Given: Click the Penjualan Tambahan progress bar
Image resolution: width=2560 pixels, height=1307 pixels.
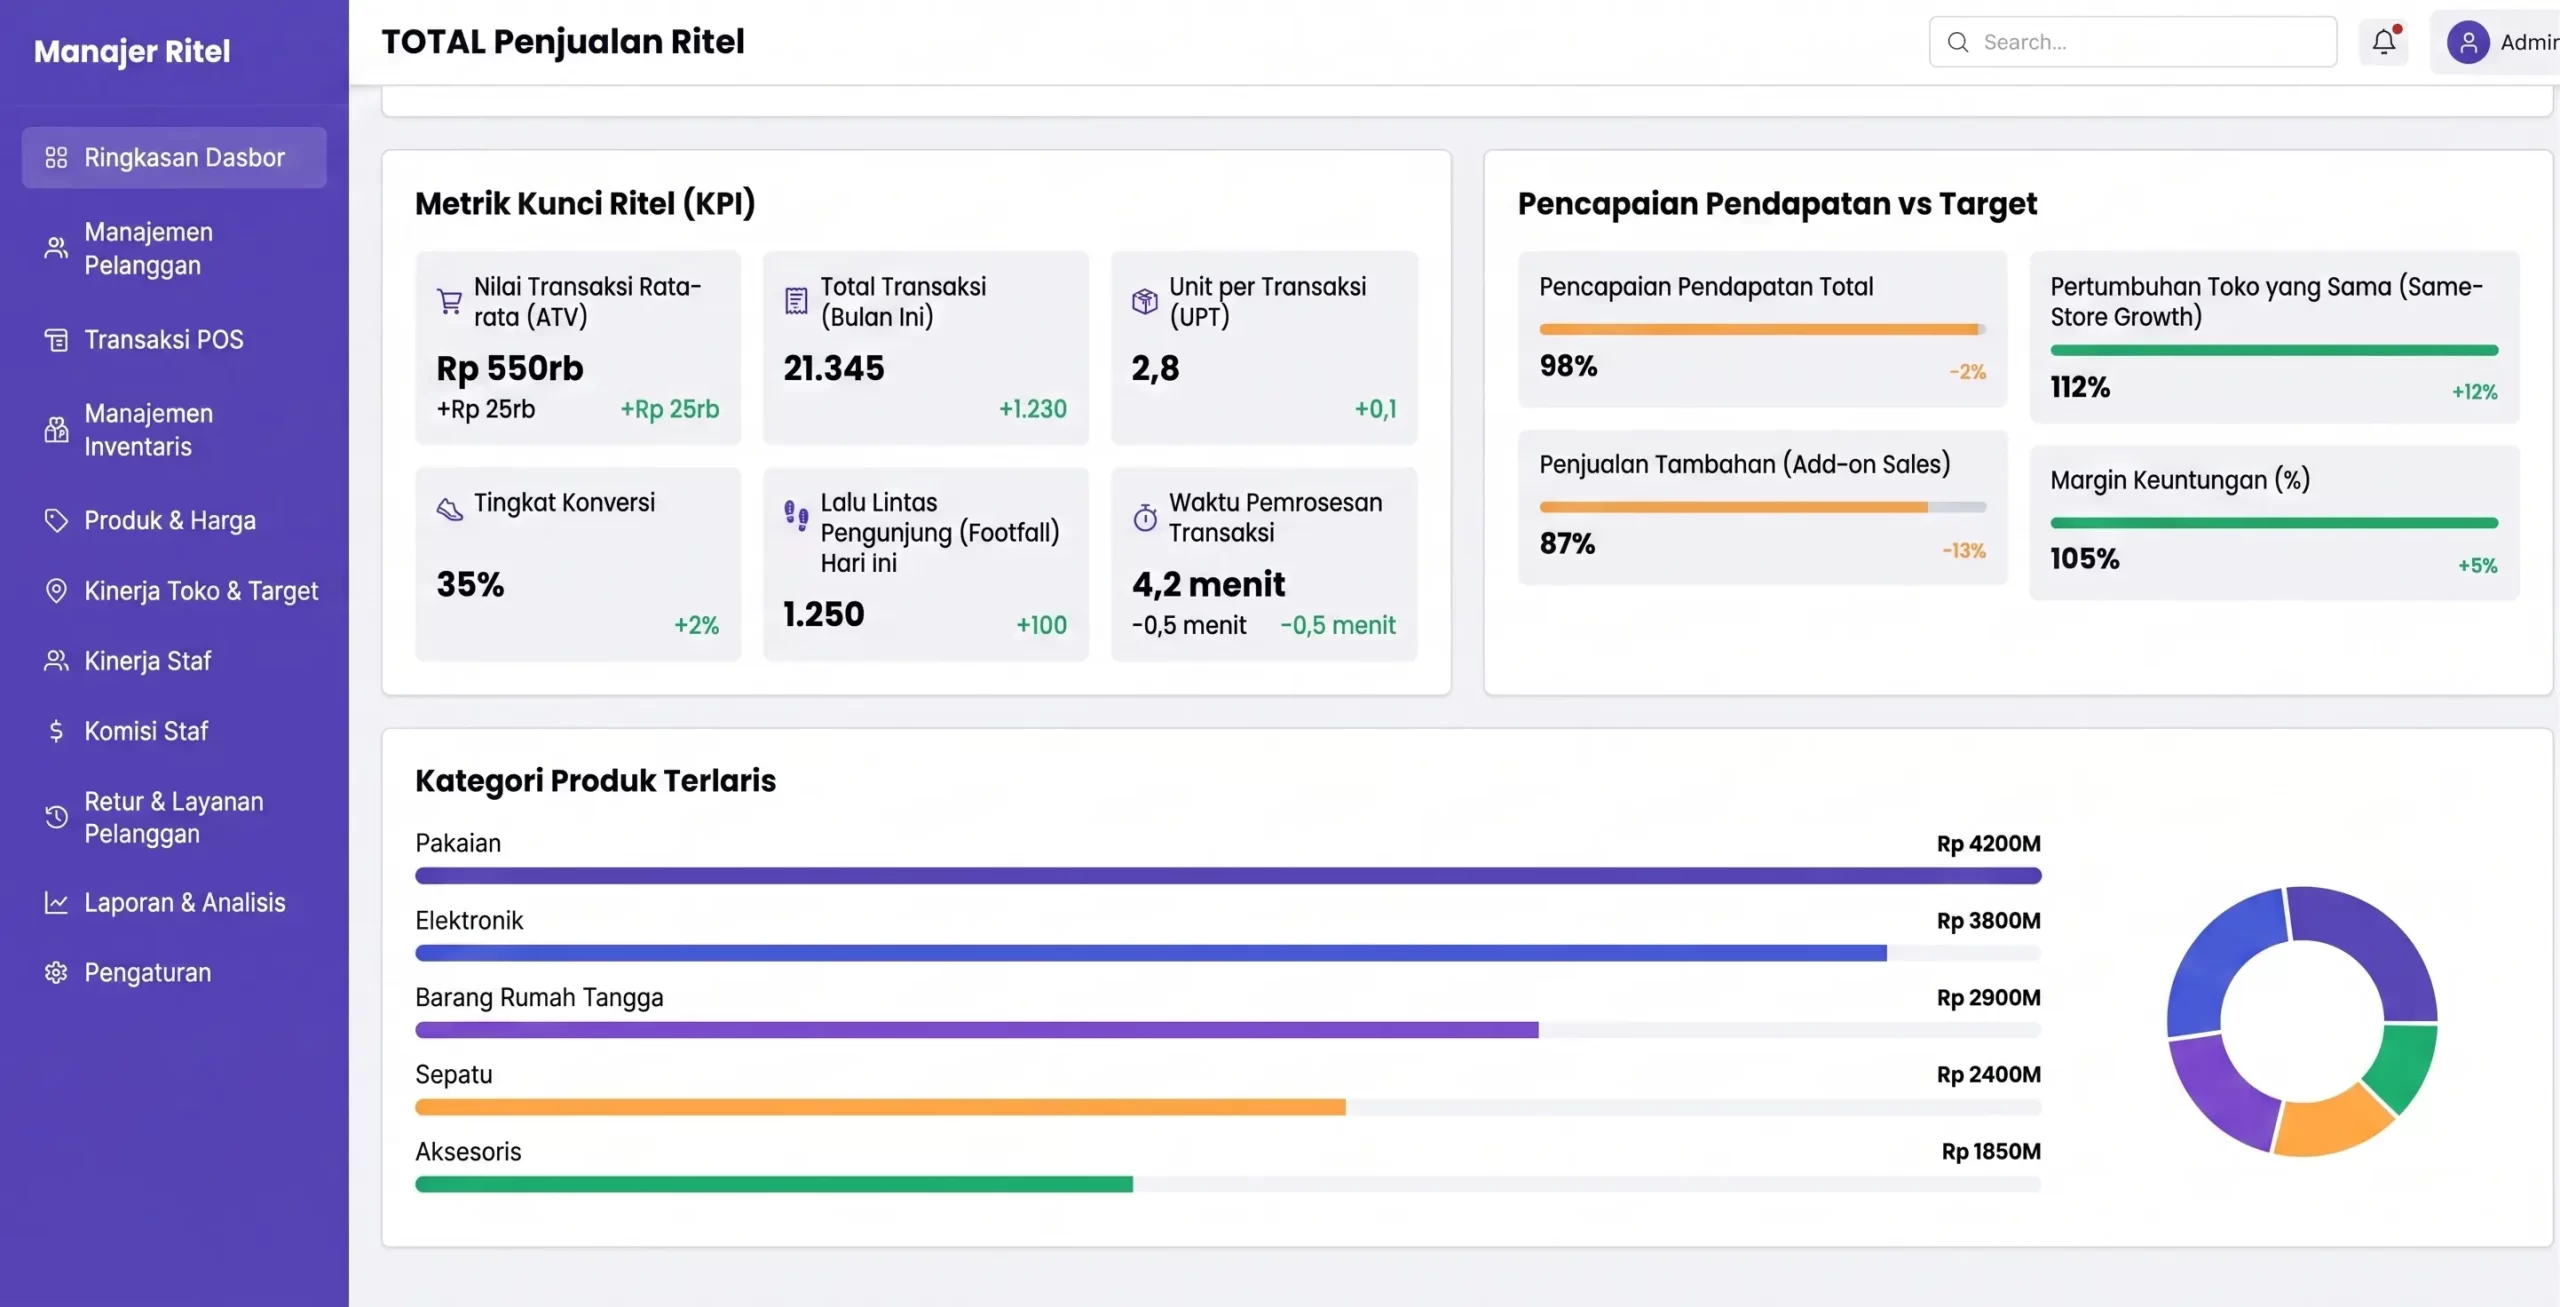Looking at the screenshot, I should point(1762,507).
